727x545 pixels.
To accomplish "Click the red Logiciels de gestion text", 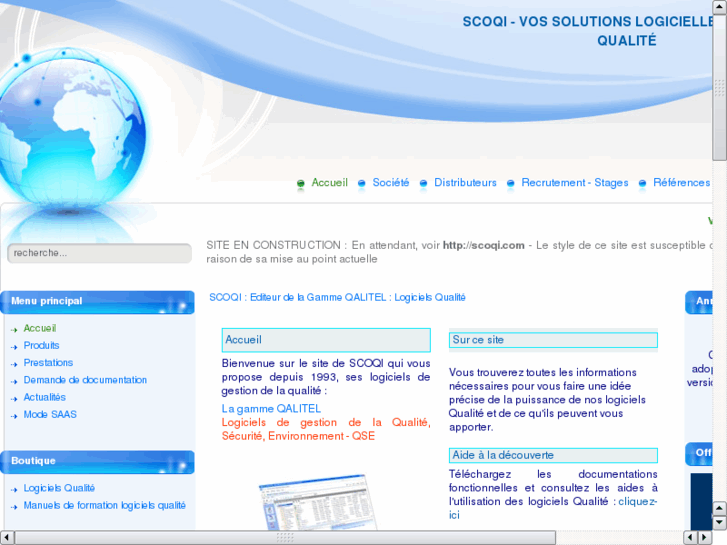I will coord(326,429).
